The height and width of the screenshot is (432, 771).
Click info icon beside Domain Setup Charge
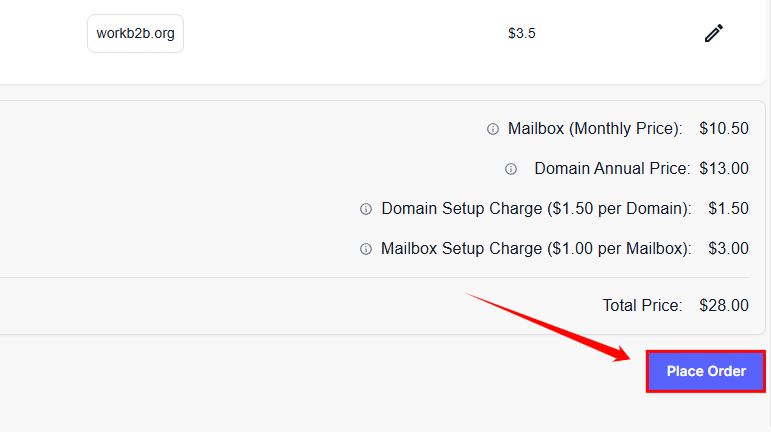(365, 209)
